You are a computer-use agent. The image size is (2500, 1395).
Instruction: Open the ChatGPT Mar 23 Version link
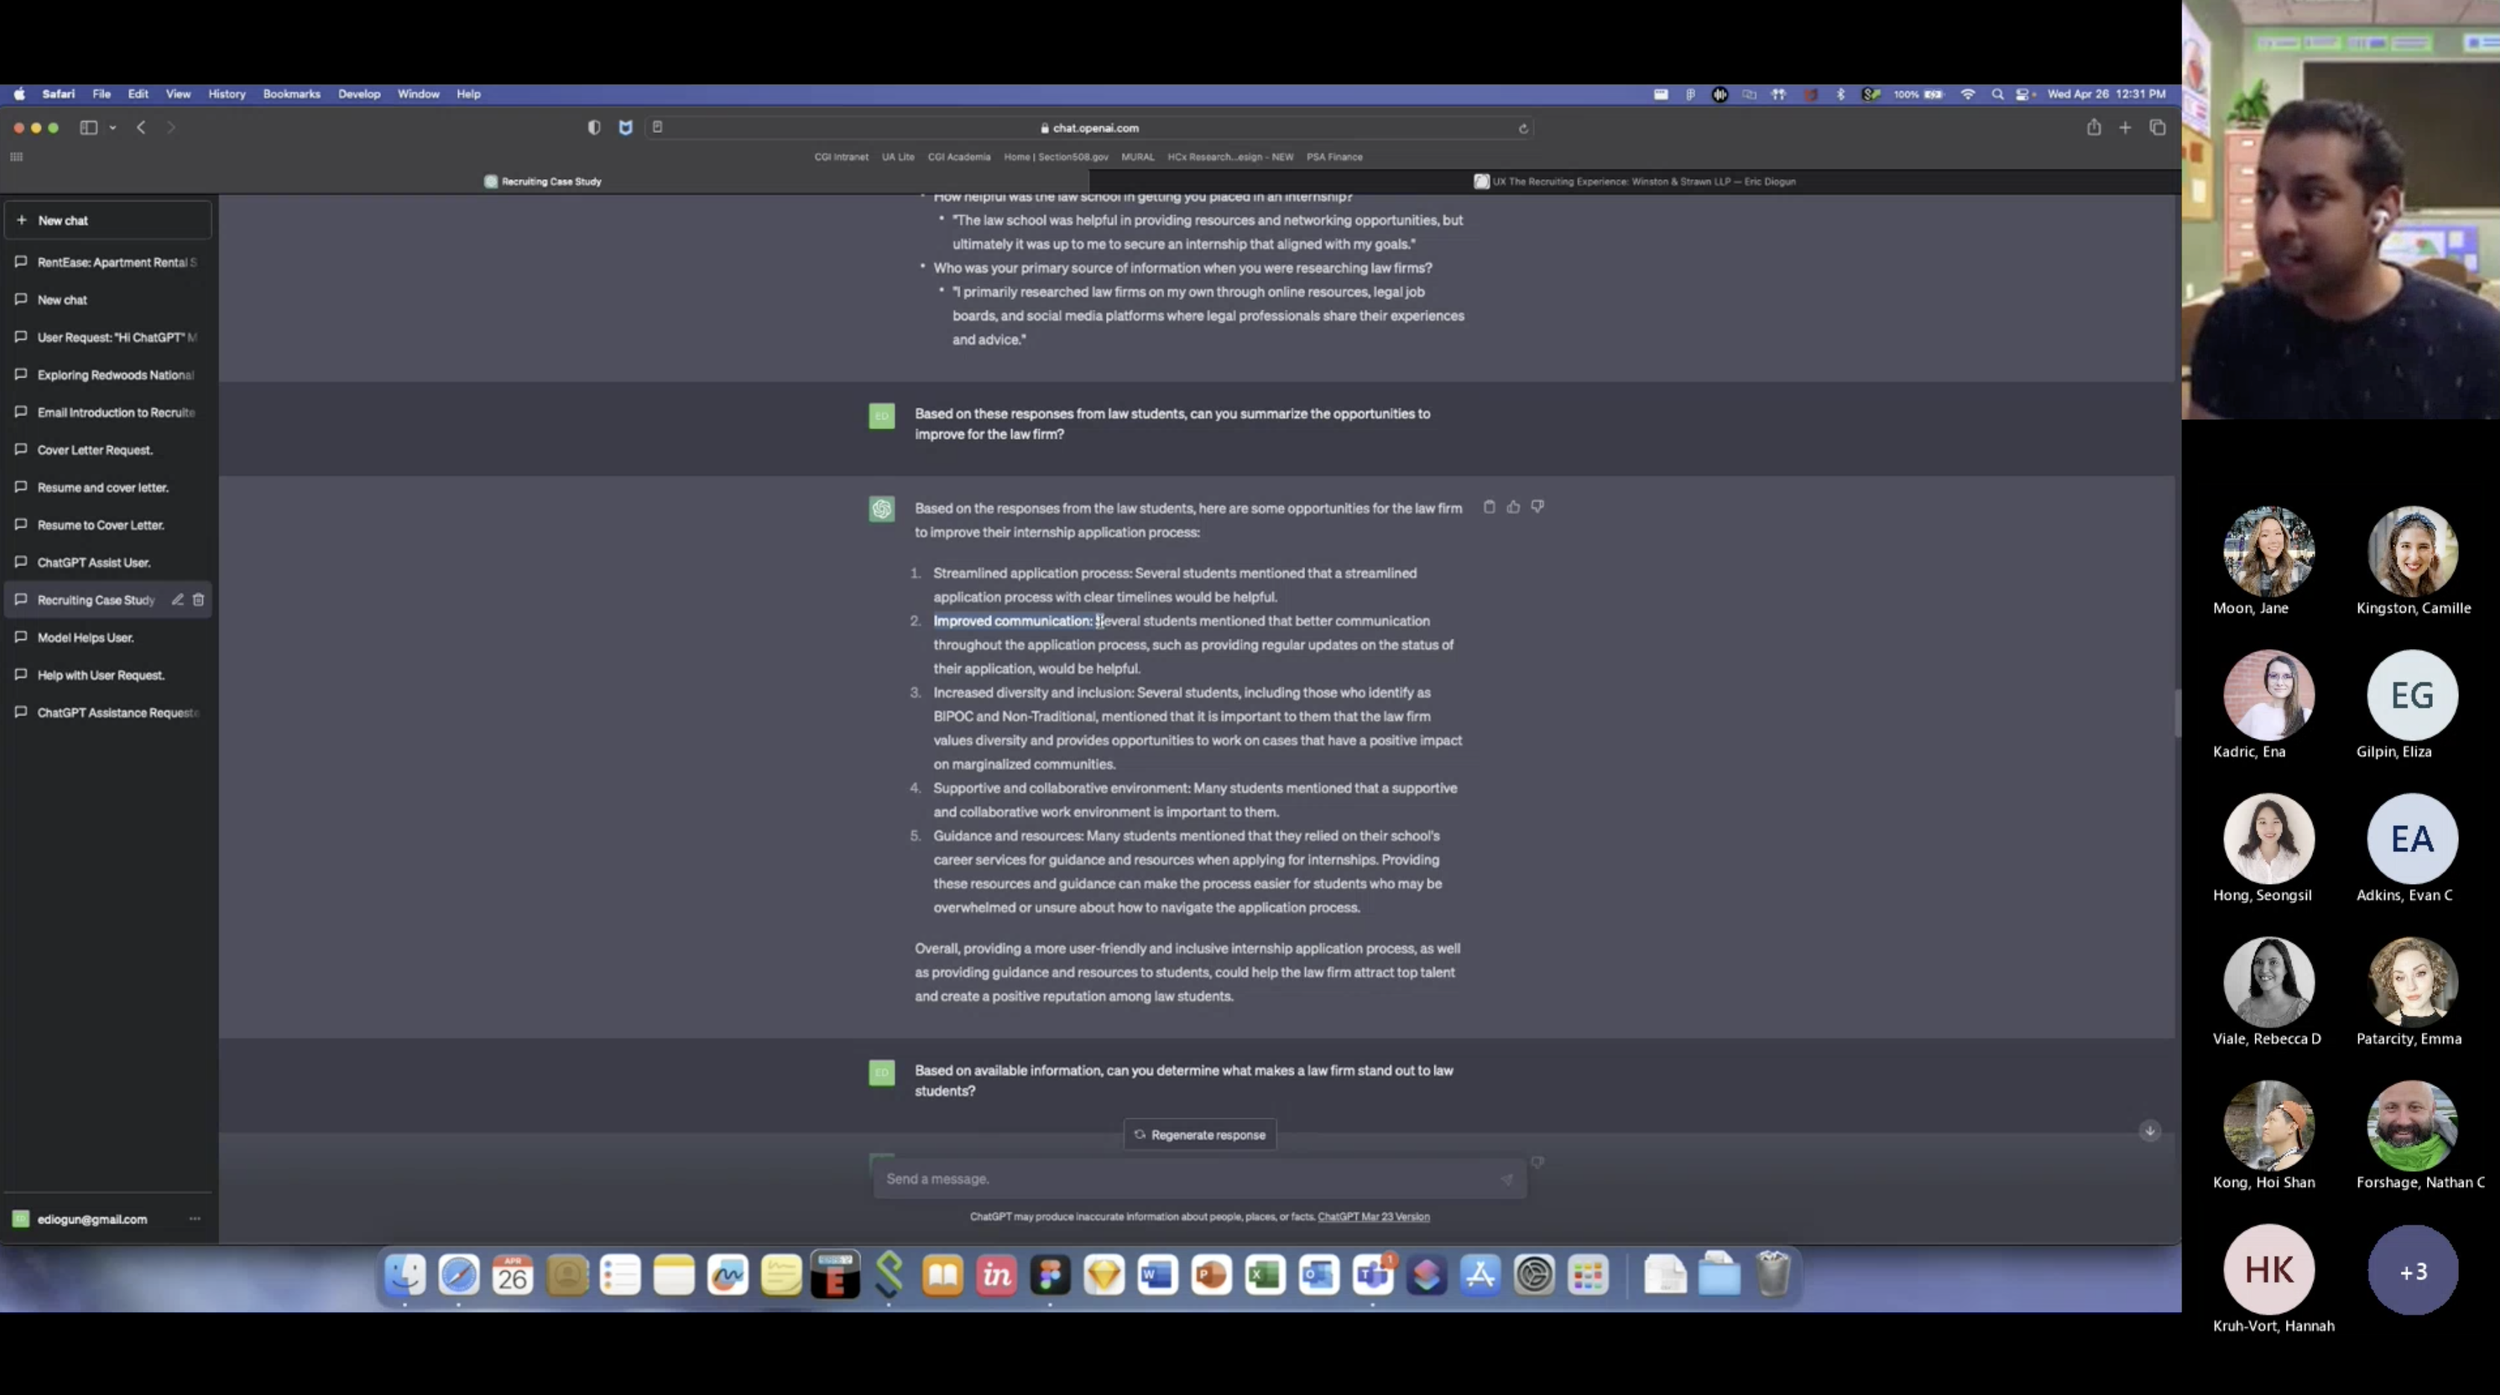click(x=1373, y=1217)
